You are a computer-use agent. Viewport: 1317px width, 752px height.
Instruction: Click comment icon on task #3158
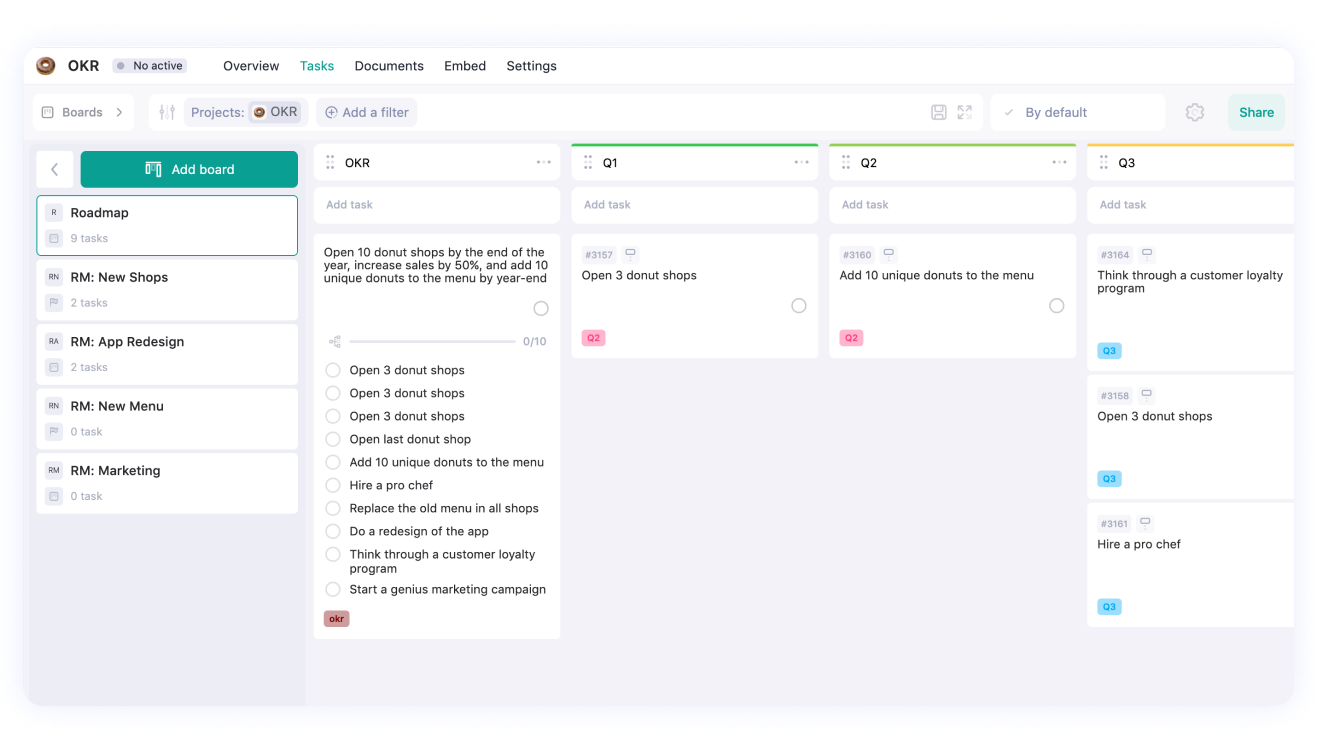(x=1147, y=395)
